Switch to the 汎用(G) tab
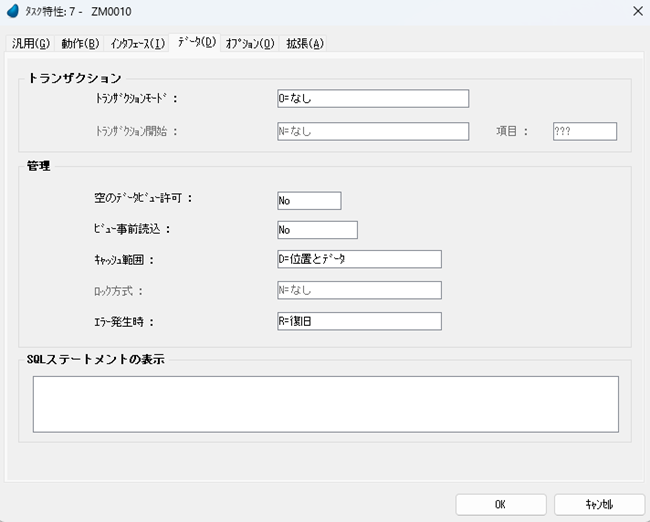This screenshot has width=650, height=522. (x=30, y=44)
